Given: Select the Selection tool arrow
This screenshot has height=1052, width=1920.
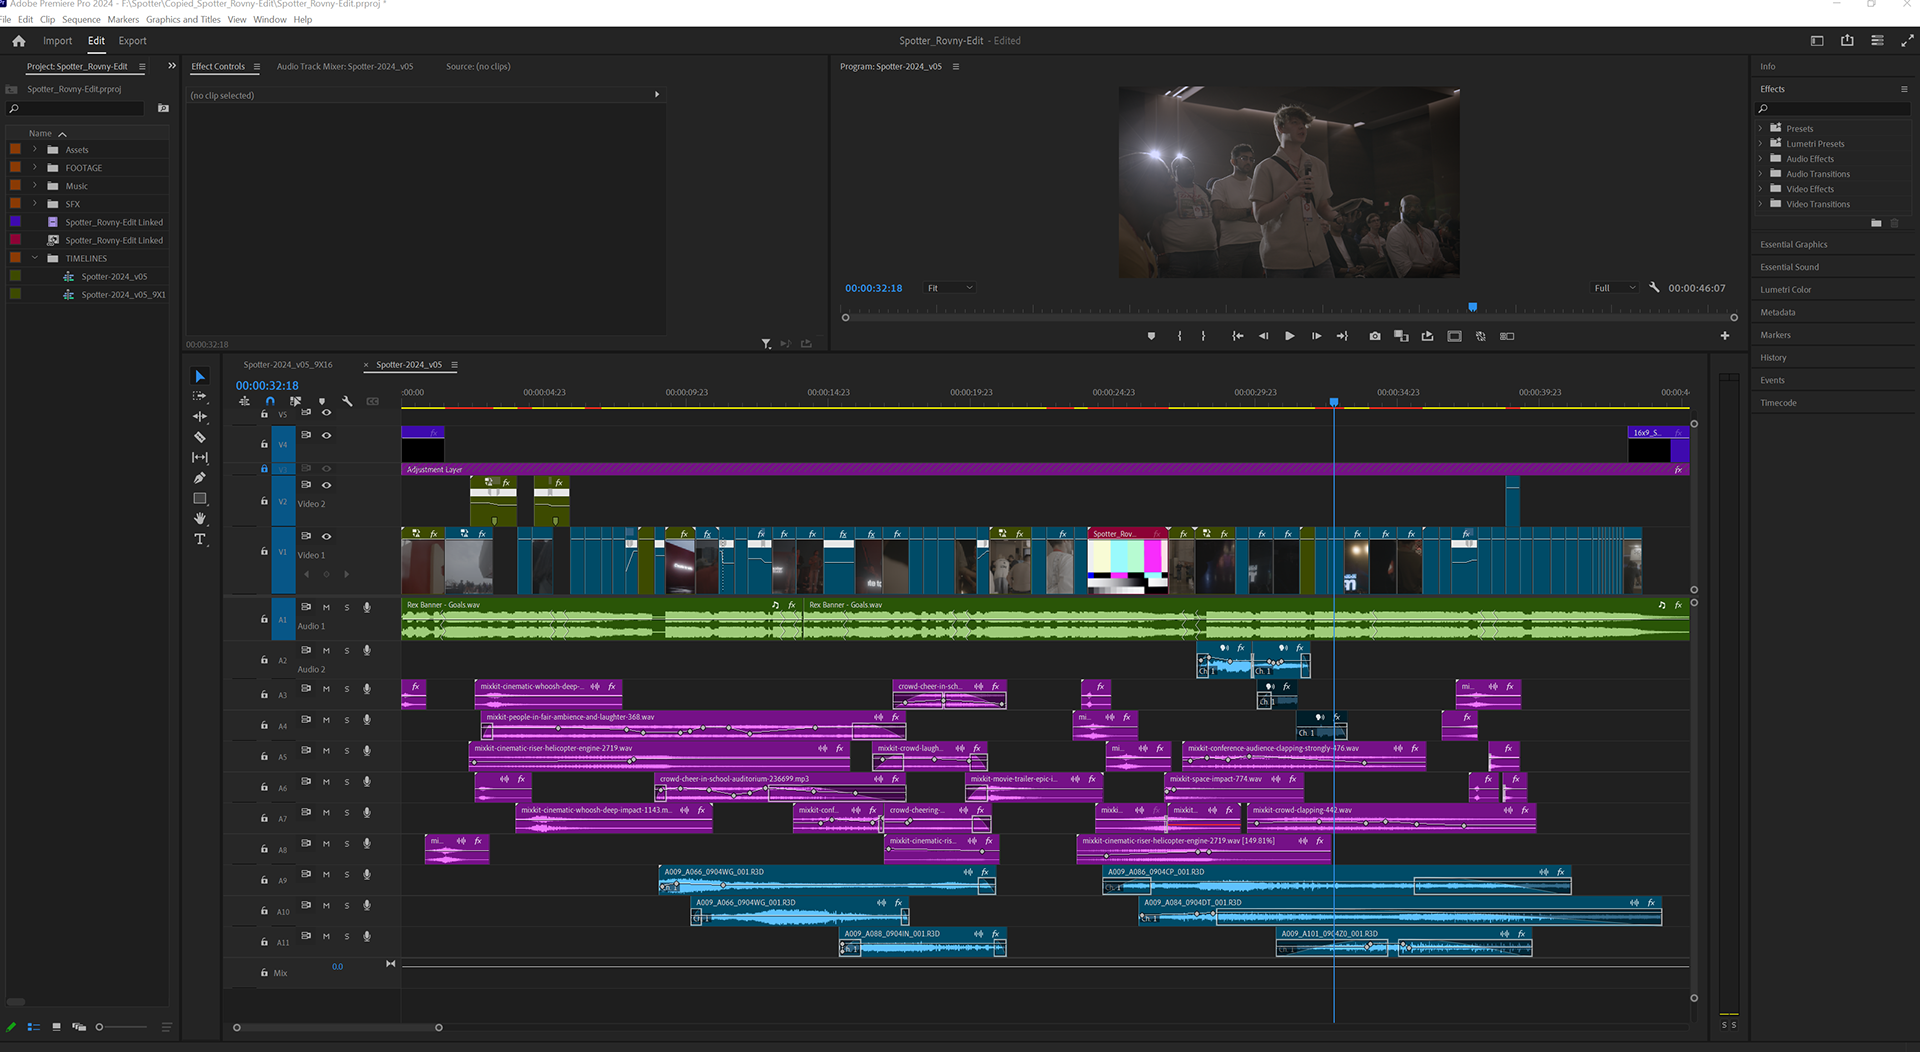Looking at the screenshot, I should (x=200, y=376).
